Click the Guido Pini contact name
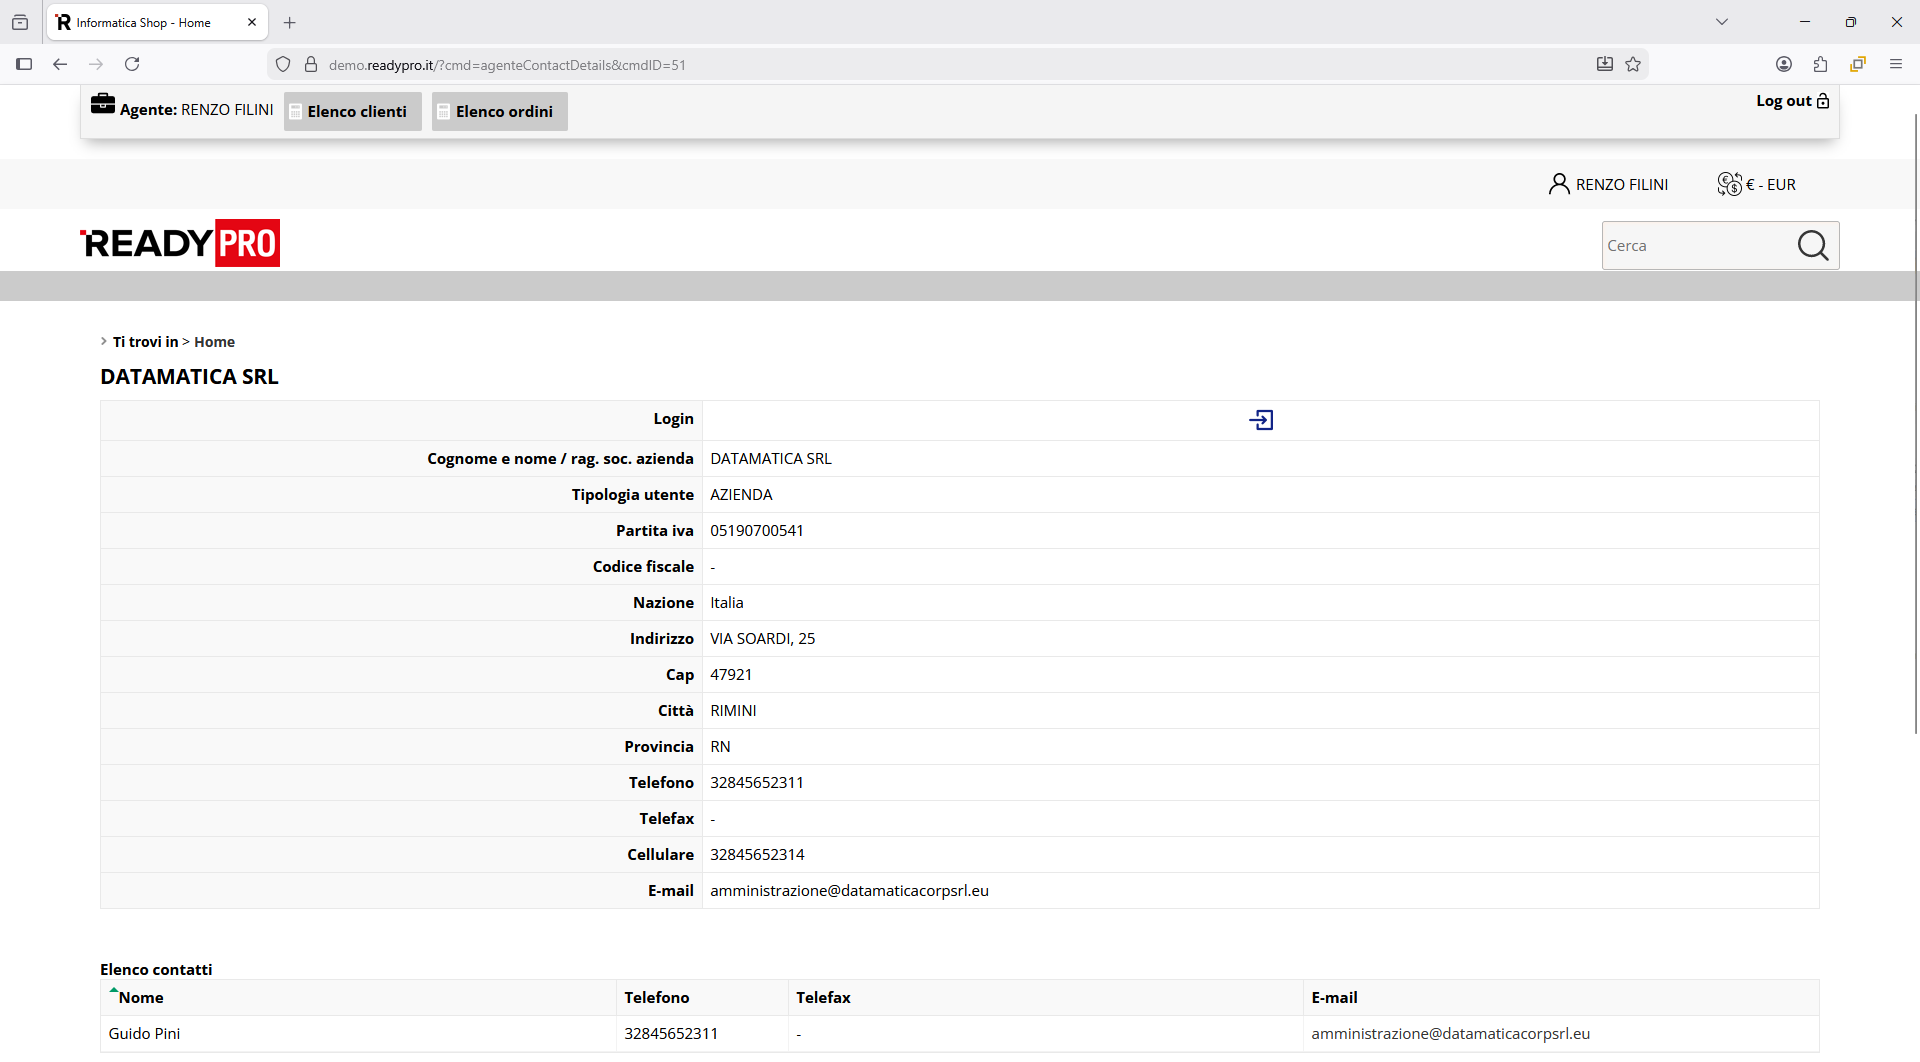The width and height of the screenshot is (1920, 1062). pyautogui.click(x=144, y=1034)
